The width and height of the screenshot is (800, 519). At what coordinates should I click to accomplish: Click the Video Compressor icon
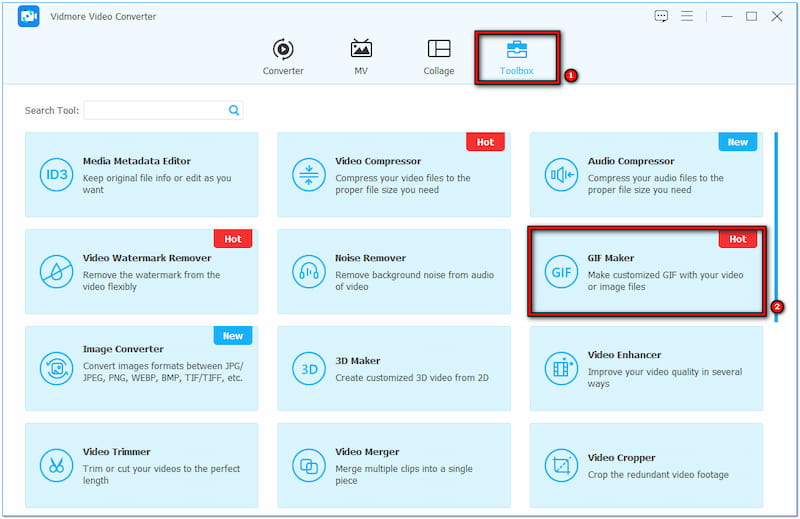(309, 175)
